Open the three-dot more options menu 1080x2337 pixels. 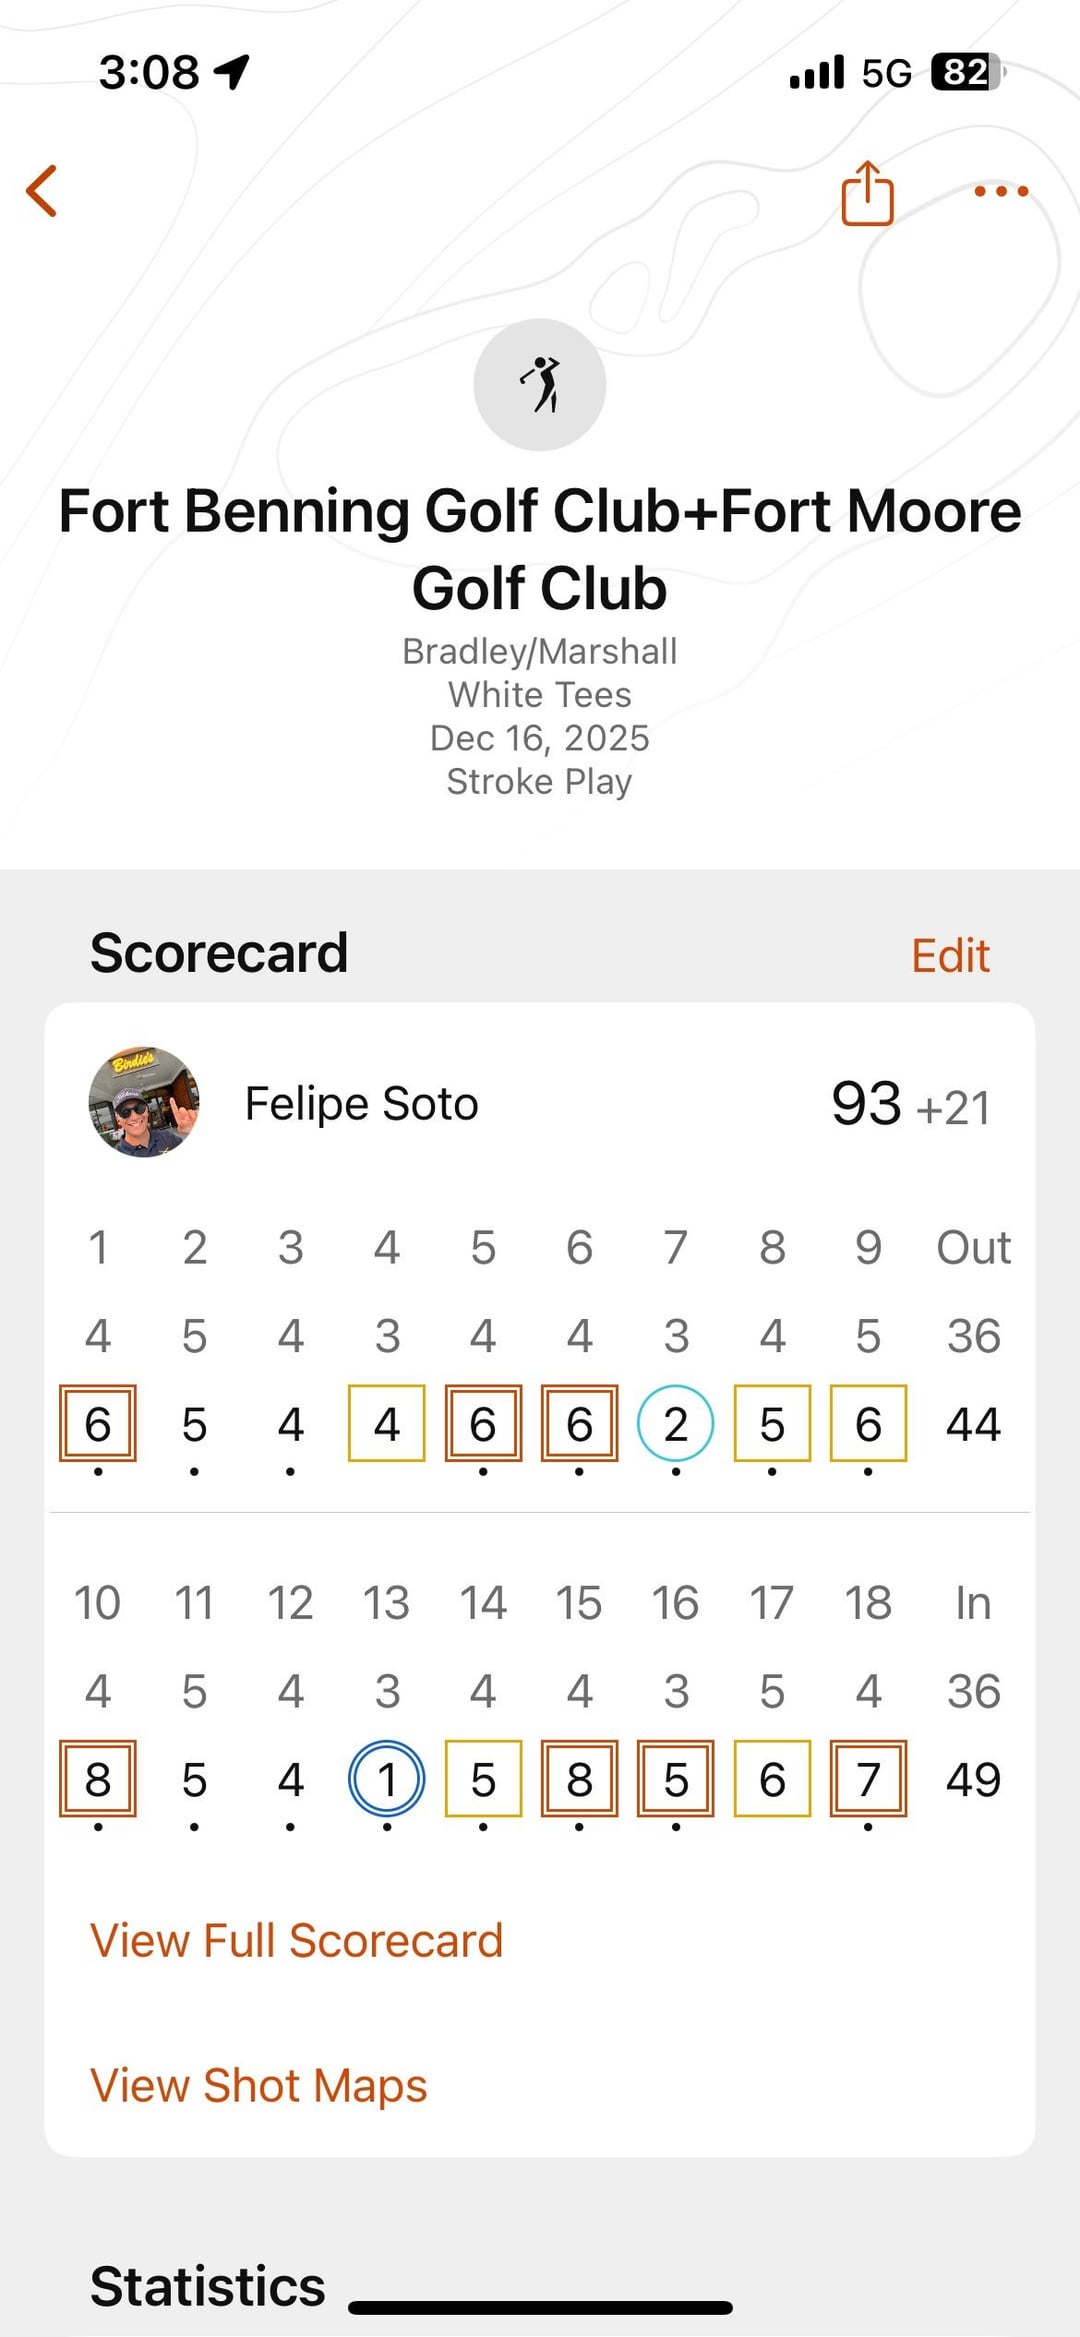1001,191
